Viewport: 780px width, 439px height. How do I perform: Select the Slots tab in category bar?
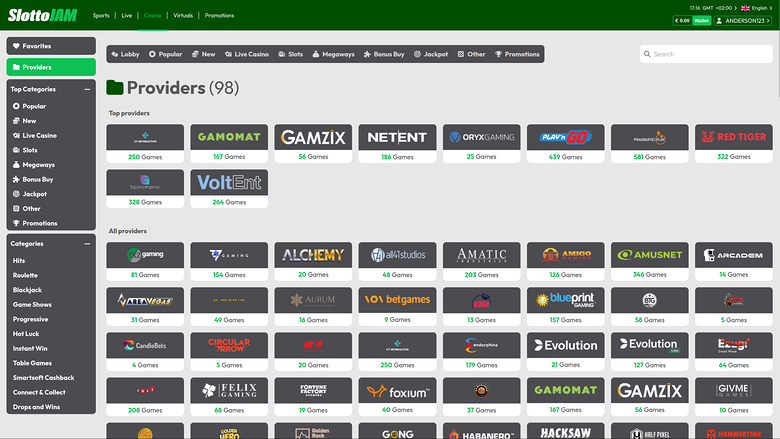tap(291, 54)
